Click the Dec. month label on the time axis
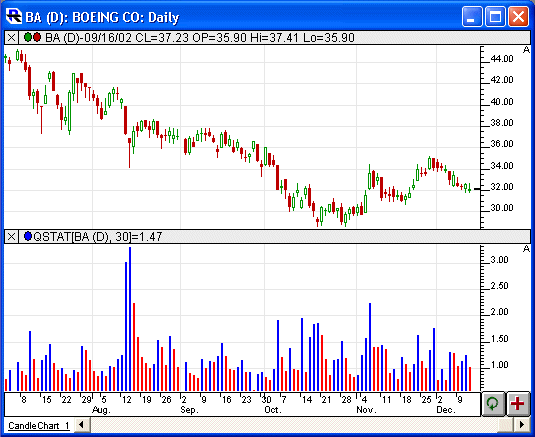 coord(446,410)
